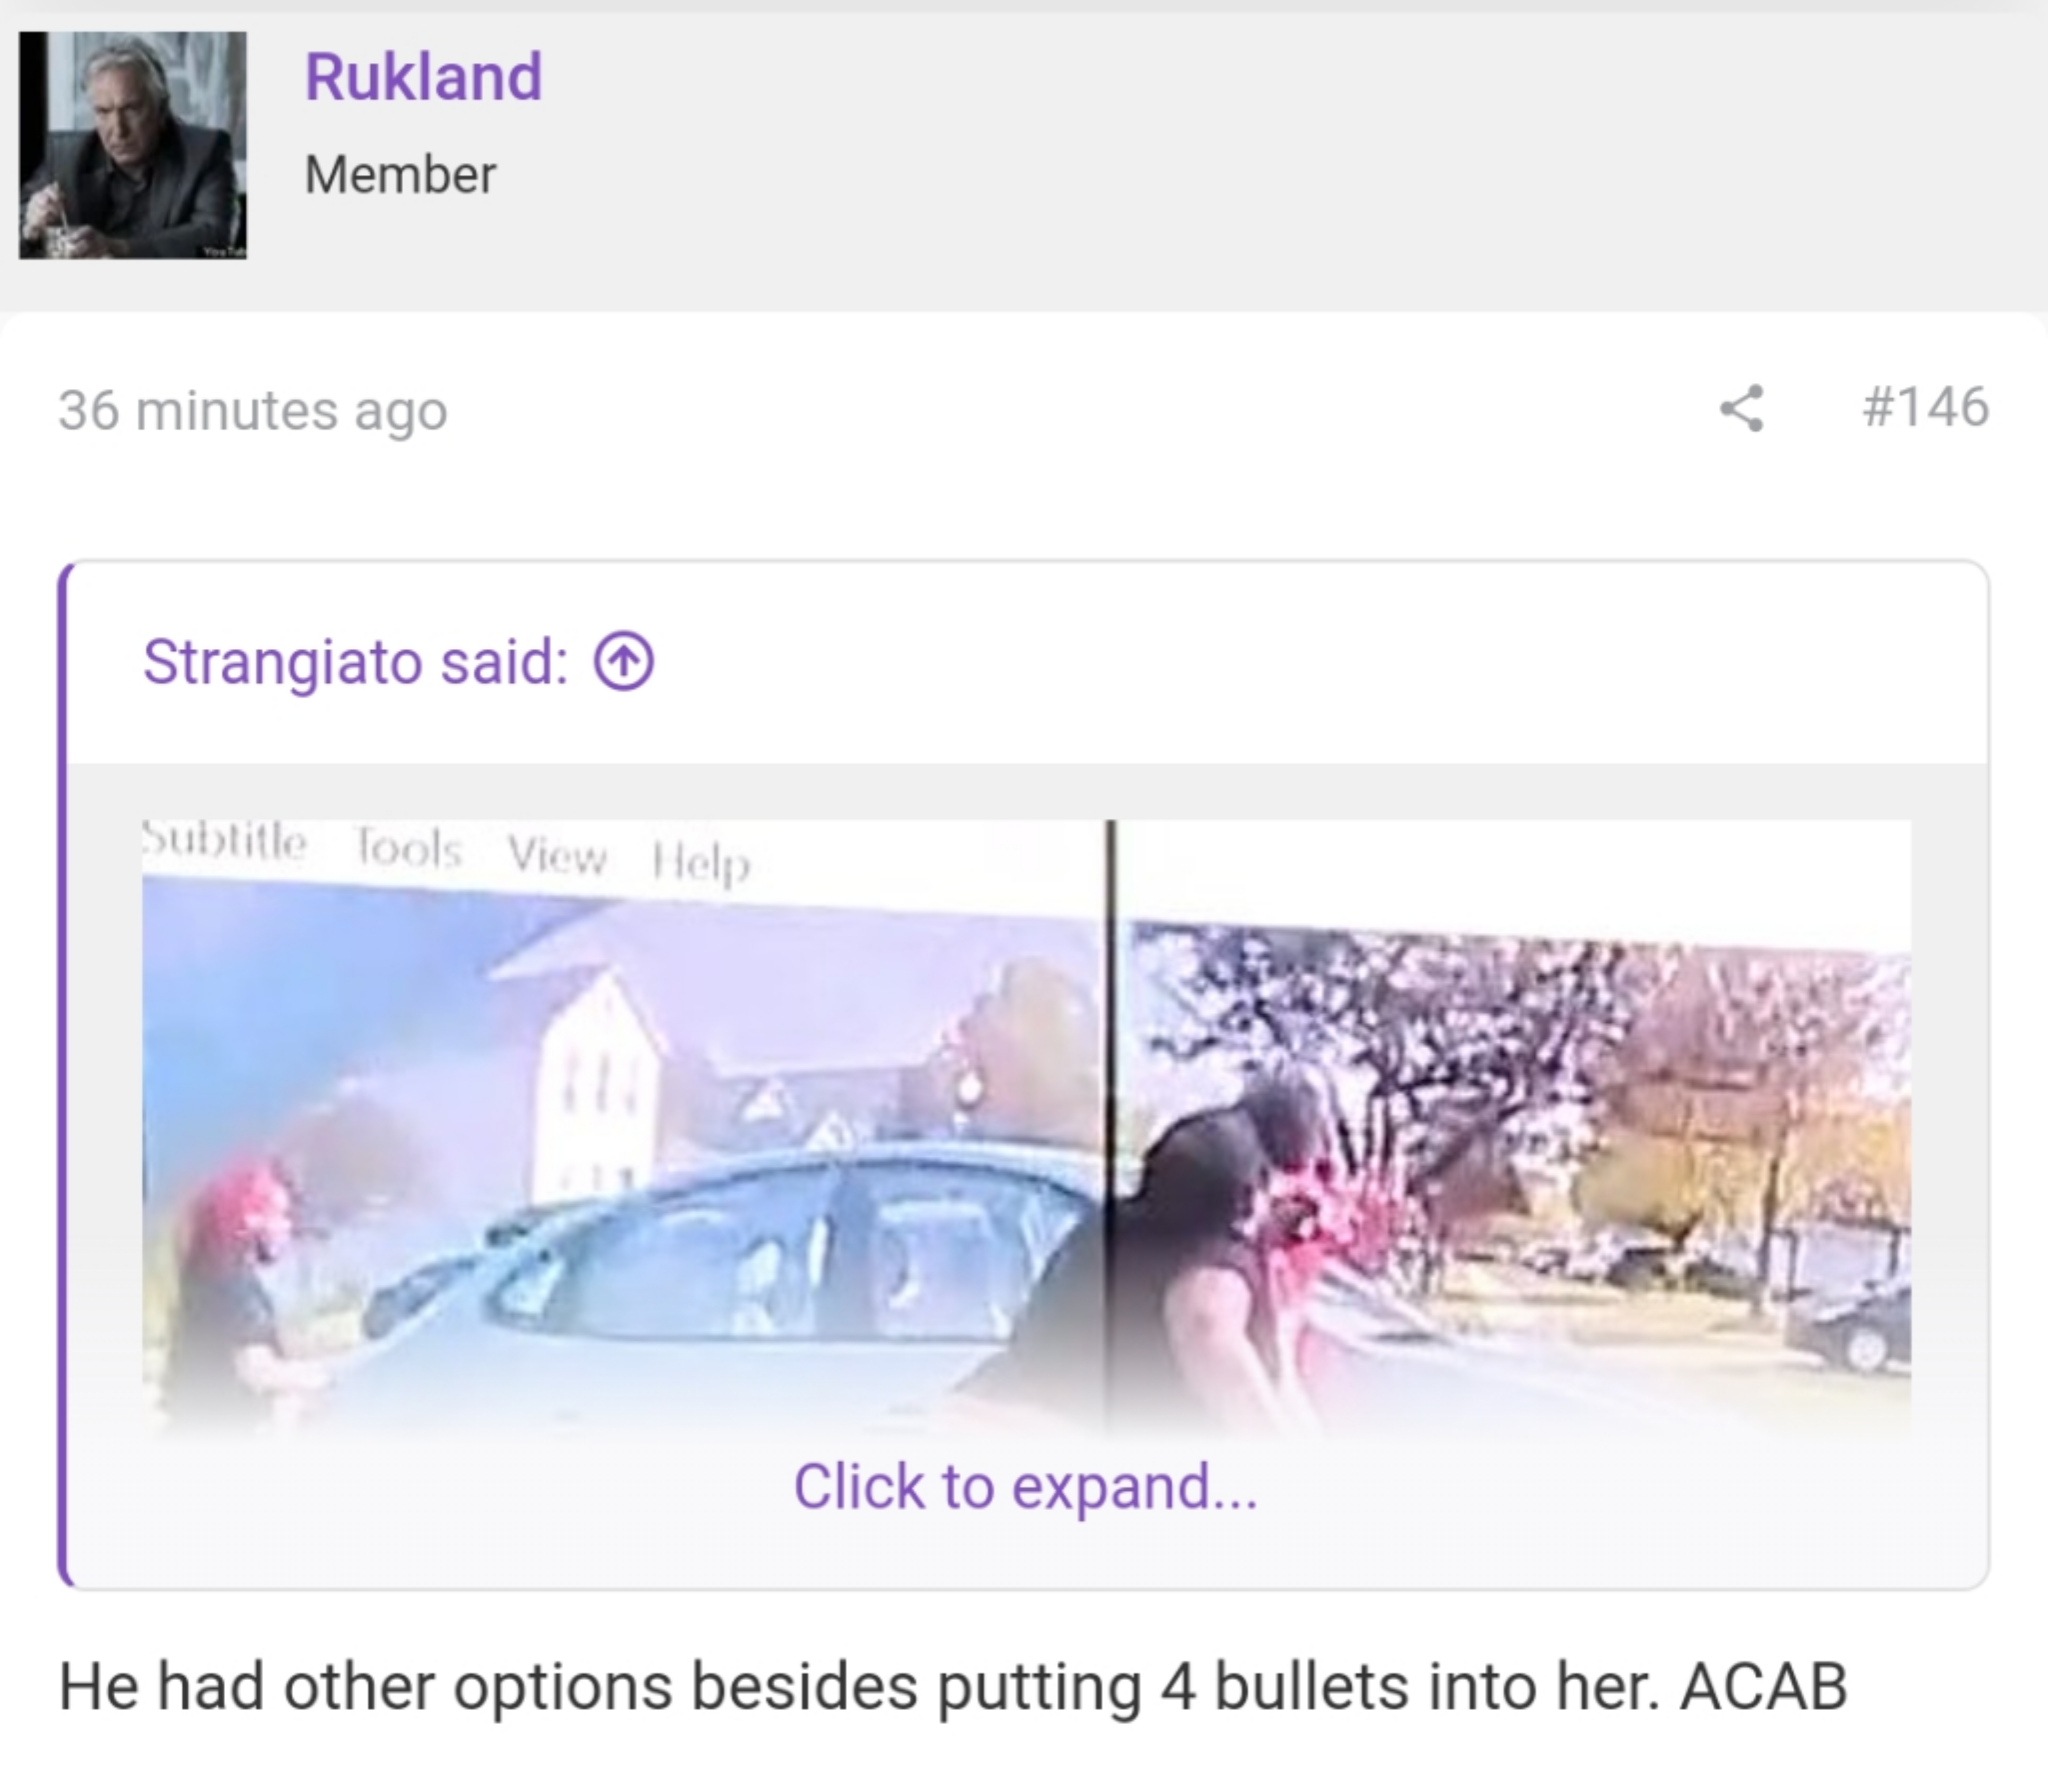Open the Rukland username link
The image size is (2048, 1775).
423,77
